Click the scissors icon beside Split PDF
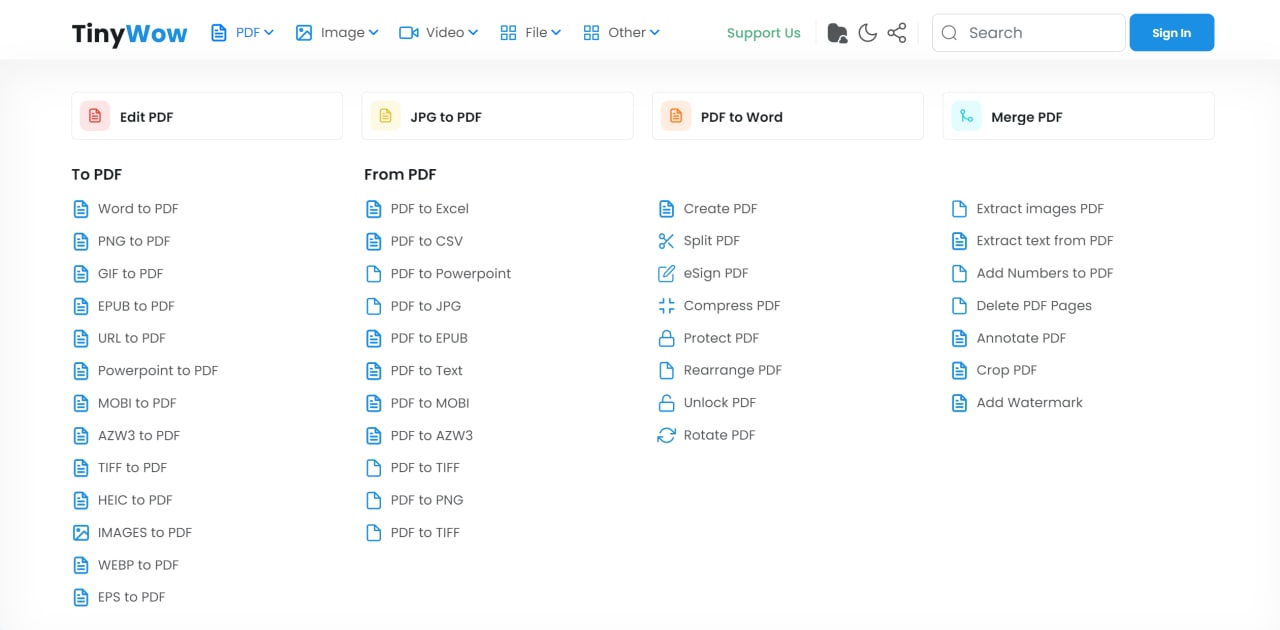Screen dimensions: 1280x630 [666, 241]
